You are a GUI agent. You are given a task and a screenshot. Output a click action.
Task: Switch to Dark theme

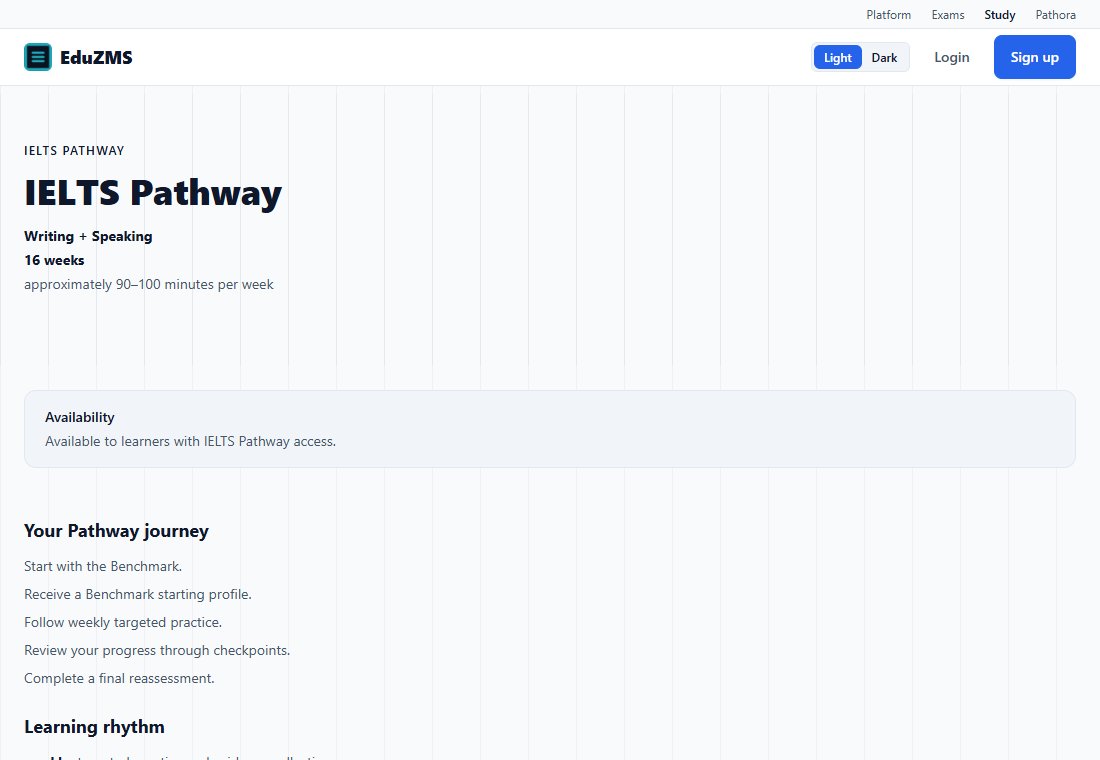pos(884,58)
